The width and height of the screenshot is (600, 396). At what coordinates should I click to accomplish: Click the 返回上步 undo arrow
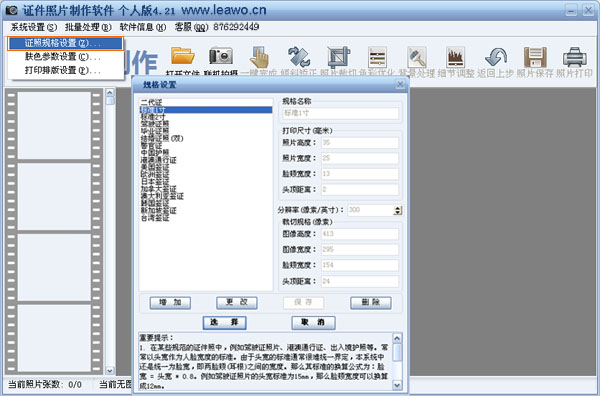(496, 57)
